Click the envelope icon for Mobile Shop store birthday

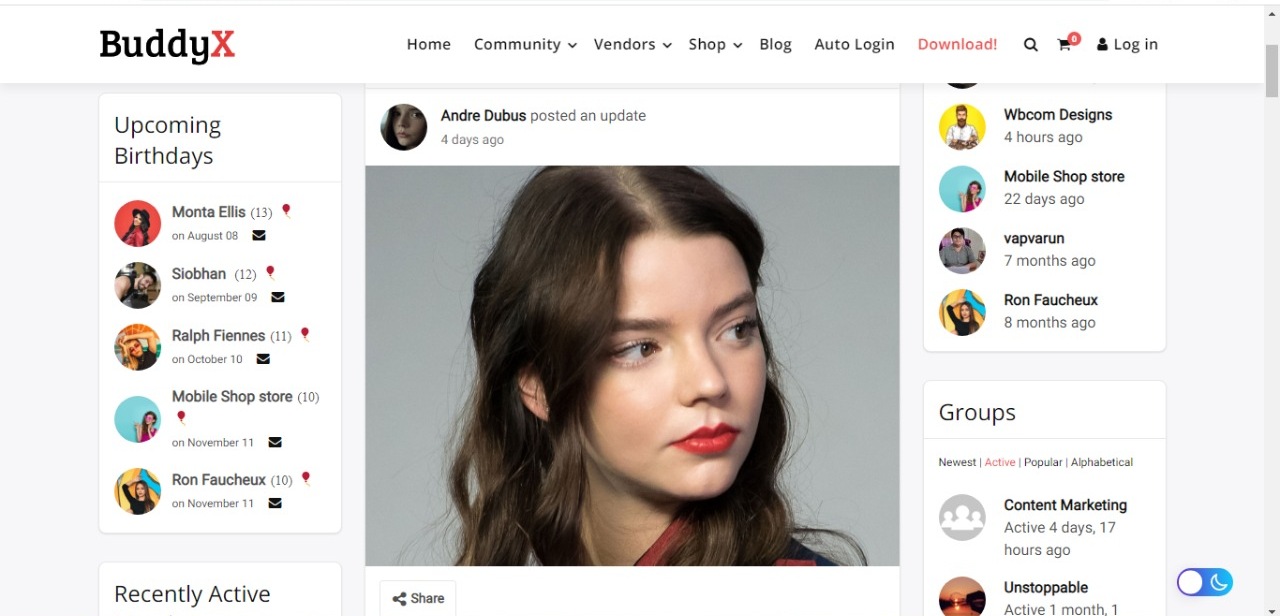[x=275, y=442]
